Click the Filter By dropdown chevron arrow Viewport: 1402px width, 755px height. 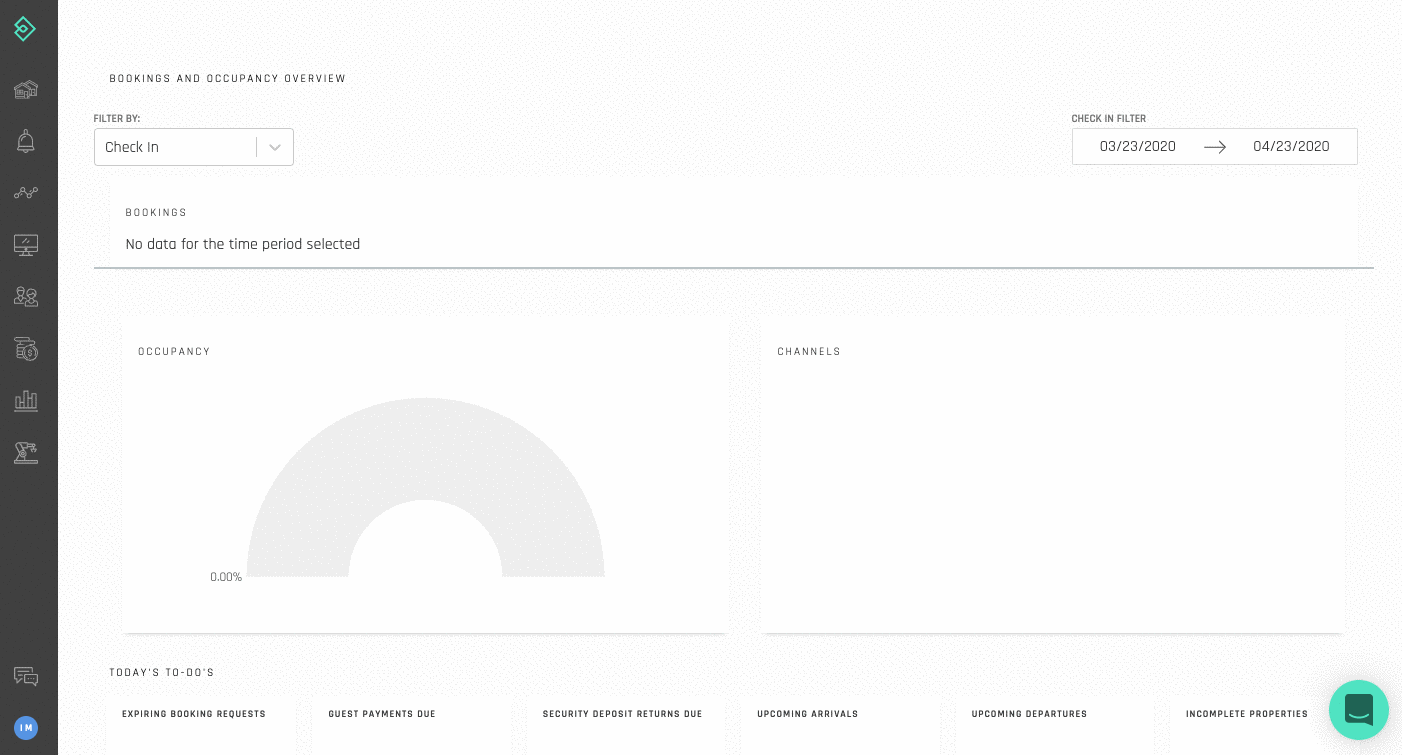click(x=275, y=147)
